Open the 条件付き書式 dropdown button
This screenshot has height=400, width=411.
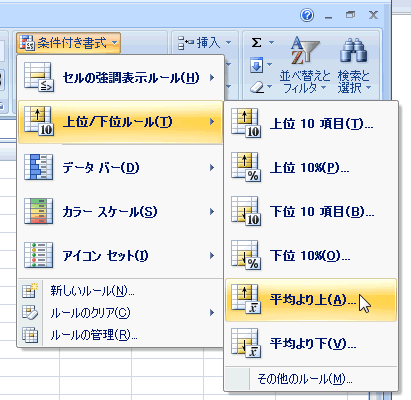(68, 43)
